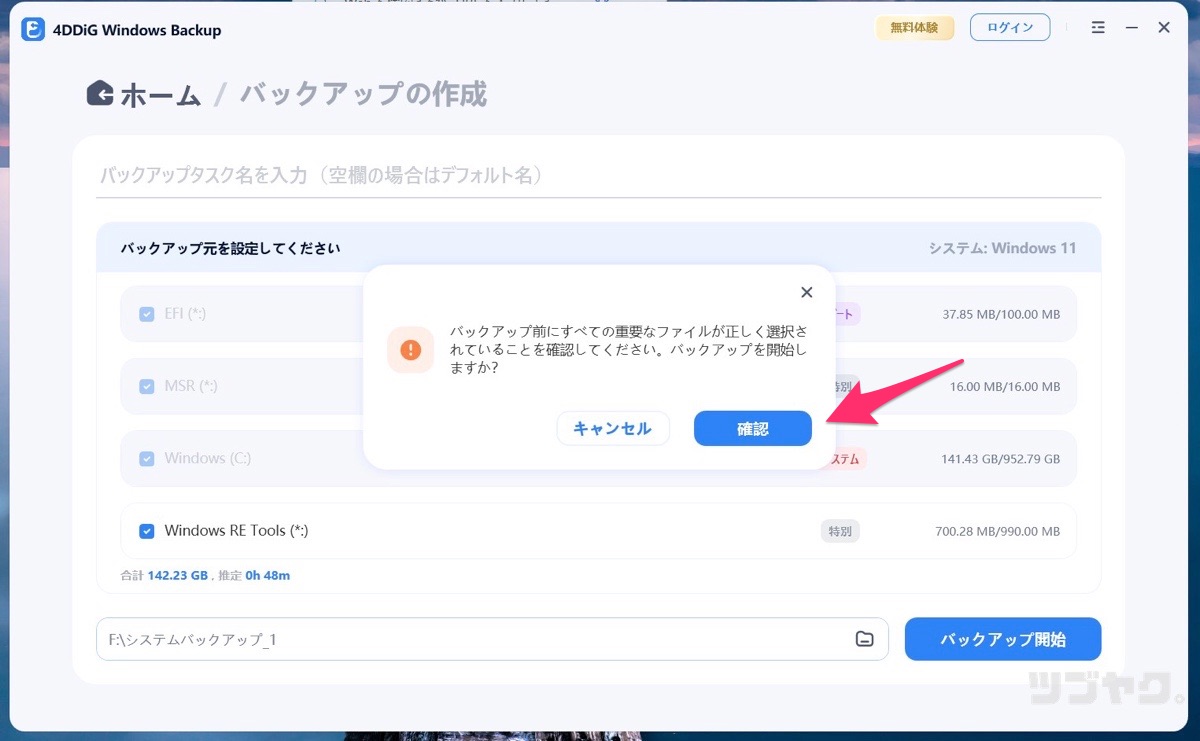Click the ホーム breadcrumb link
This screenshot has height=741, width=1200.
pyautogui.click(x=160, y=95)
